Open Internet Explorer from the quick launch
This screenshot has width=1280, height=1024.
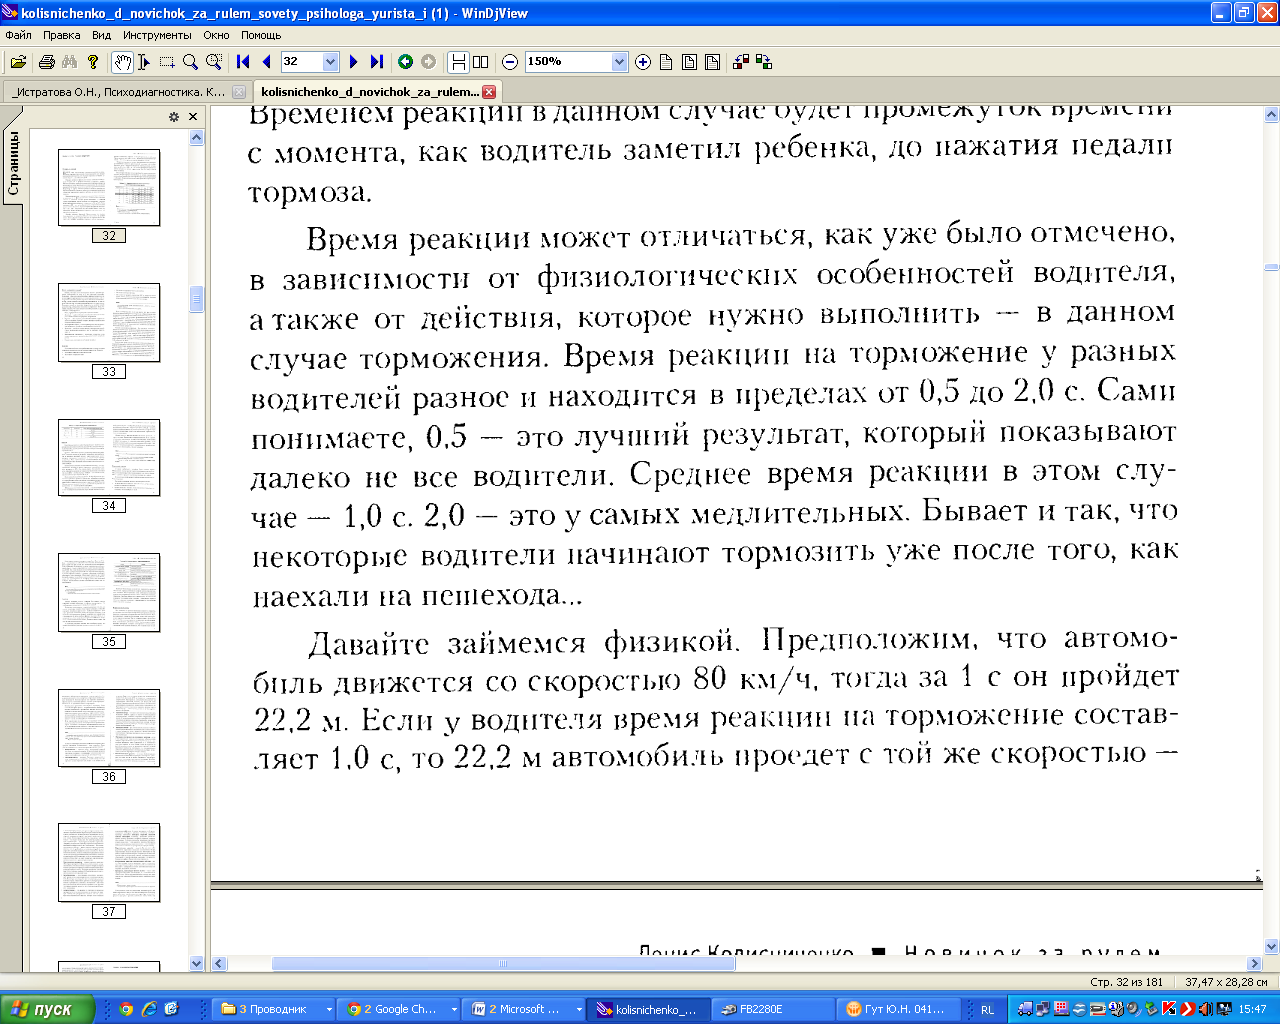[149, 1009]
